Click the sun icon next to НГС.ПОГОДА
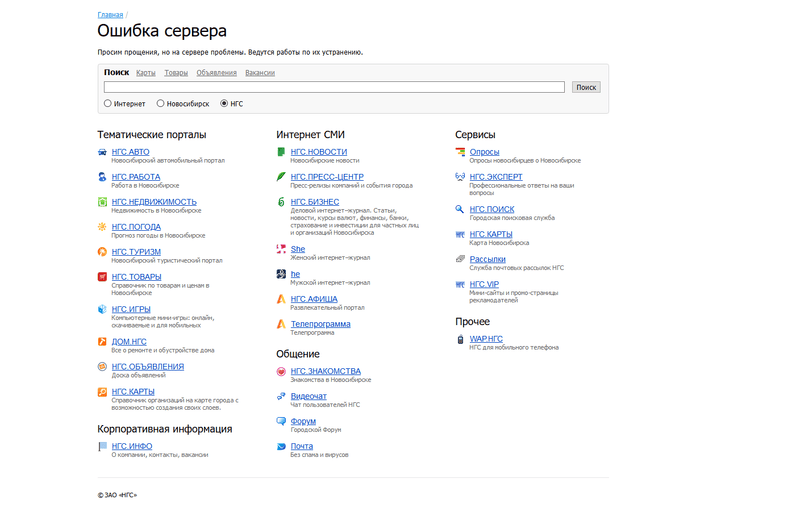 pyautogui.click(x=102, y=227)
